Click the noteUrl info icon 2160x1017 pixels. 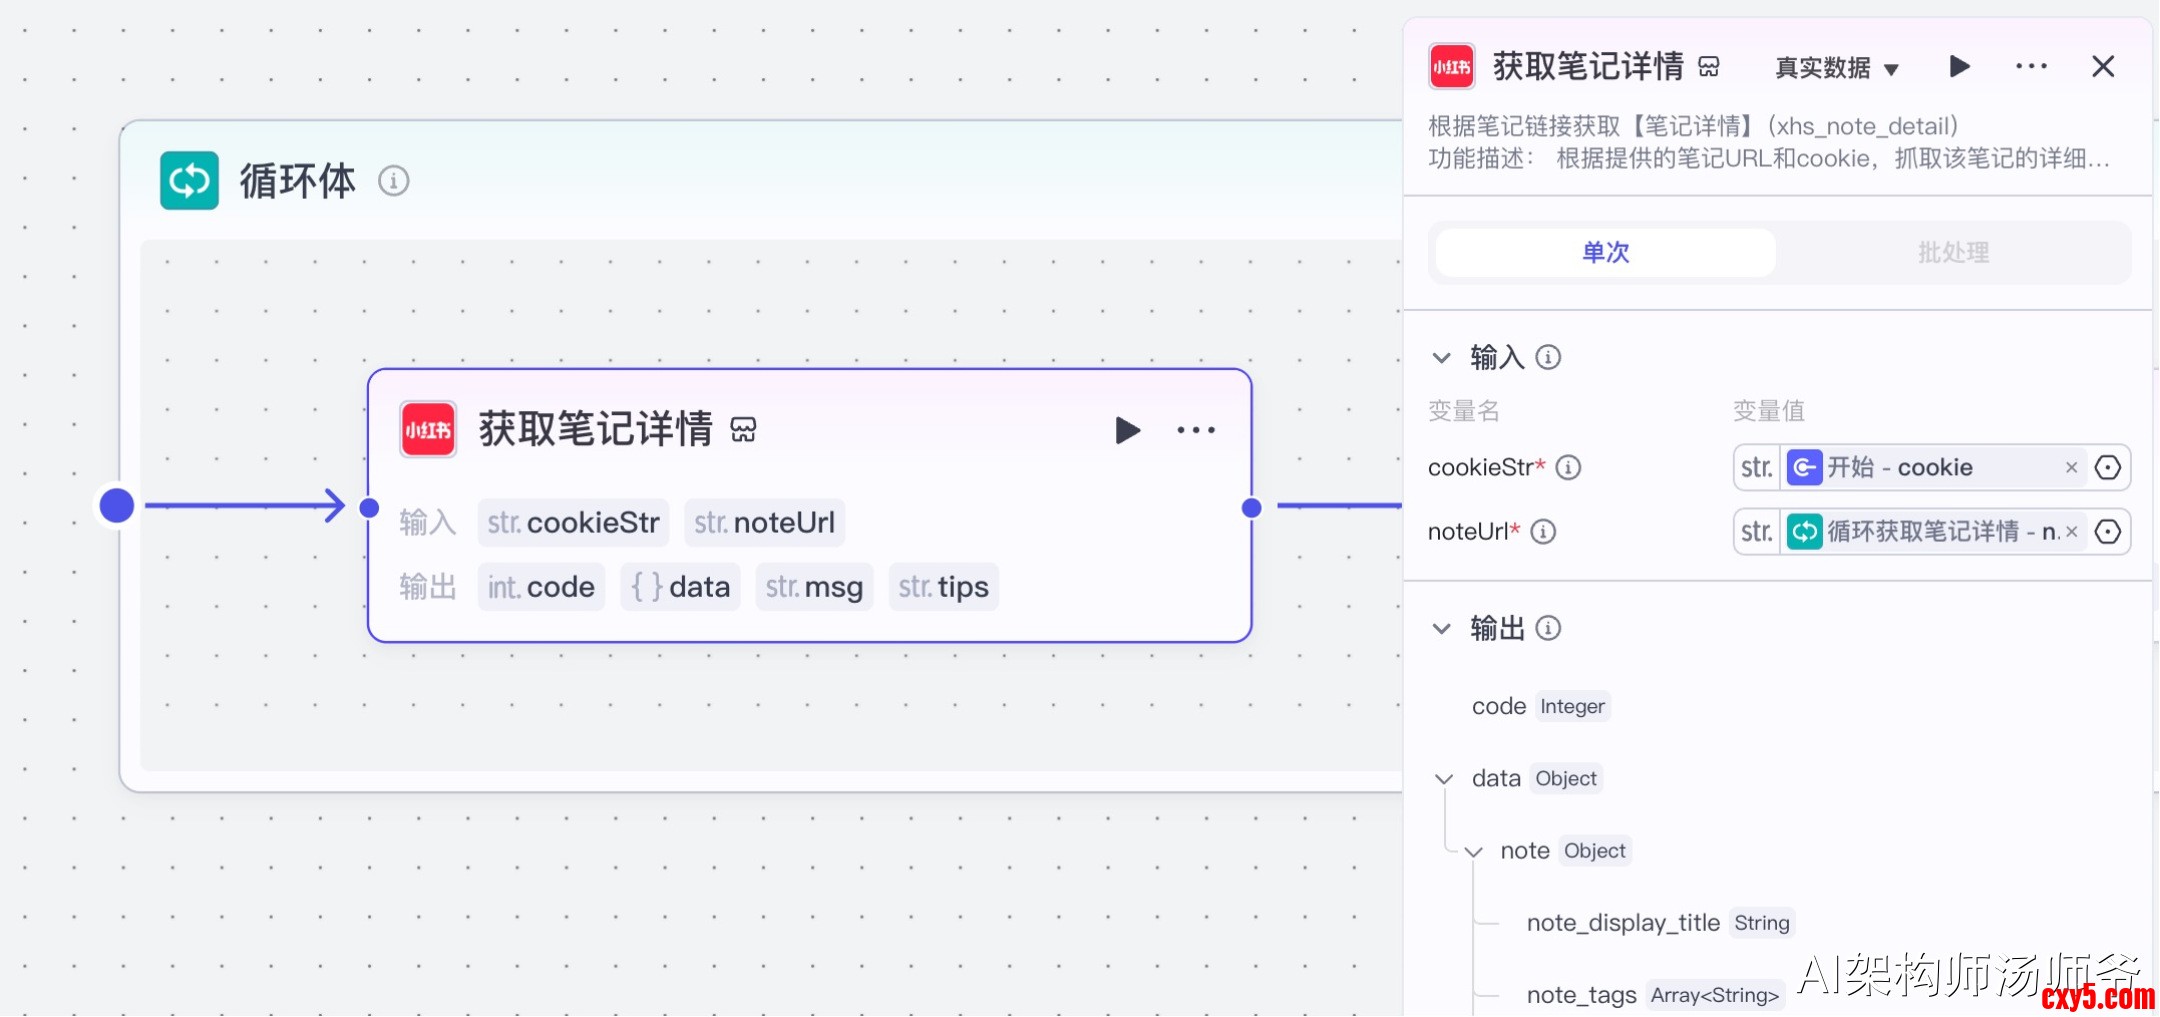[1543, 531]
